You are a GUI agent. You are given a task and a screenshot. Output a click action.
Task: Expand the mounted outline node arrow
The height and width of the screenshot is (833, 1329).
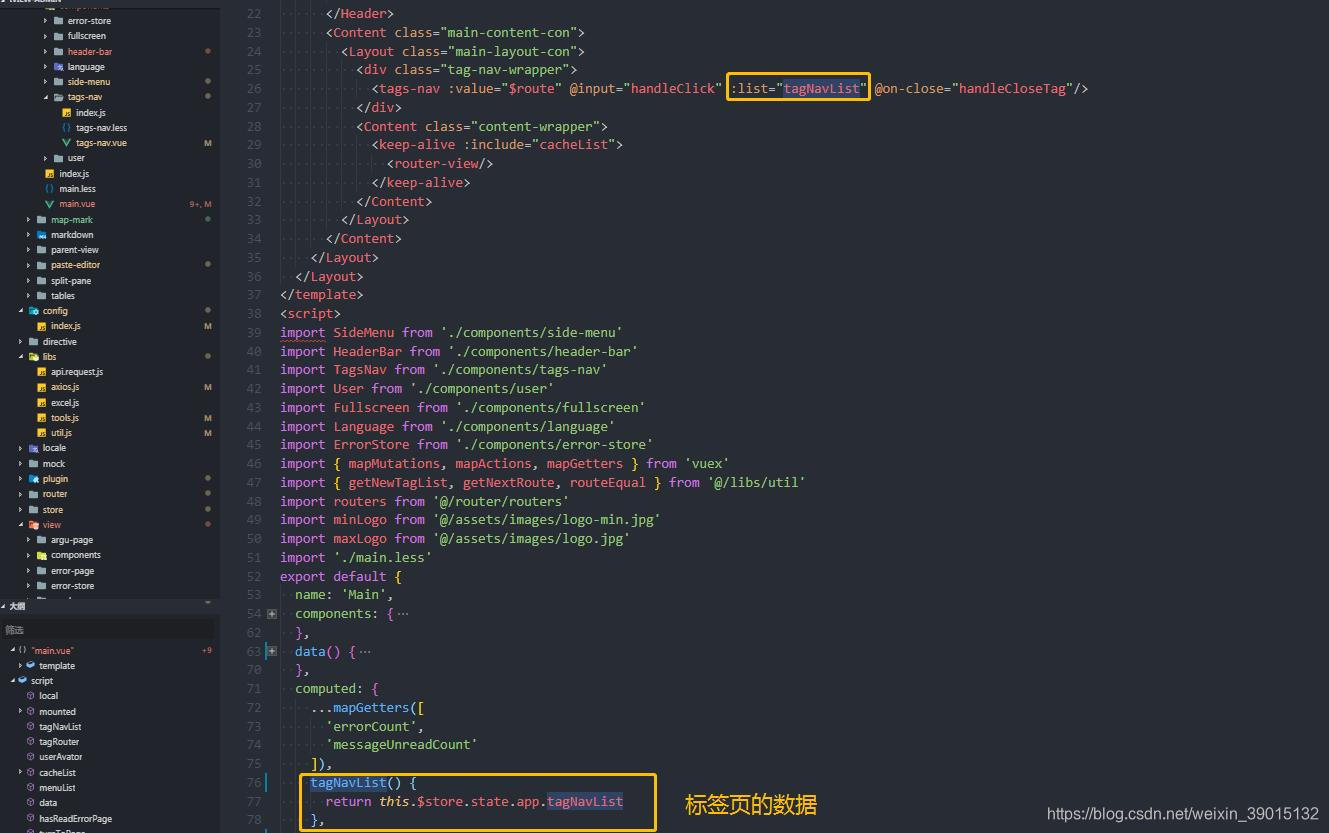coord(20,712)
